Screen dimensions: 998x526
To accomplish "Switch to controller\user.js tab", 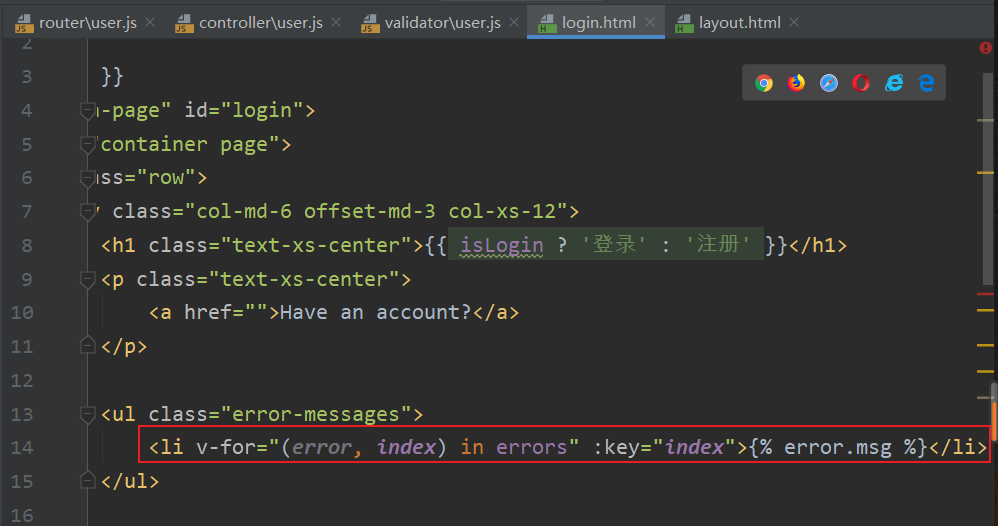I will point(260,23).
